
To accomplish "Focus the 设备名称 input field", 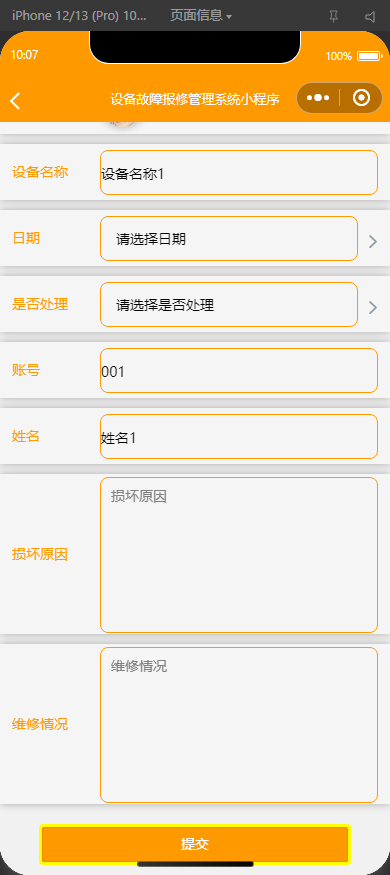I will click(x=239, y=172).
